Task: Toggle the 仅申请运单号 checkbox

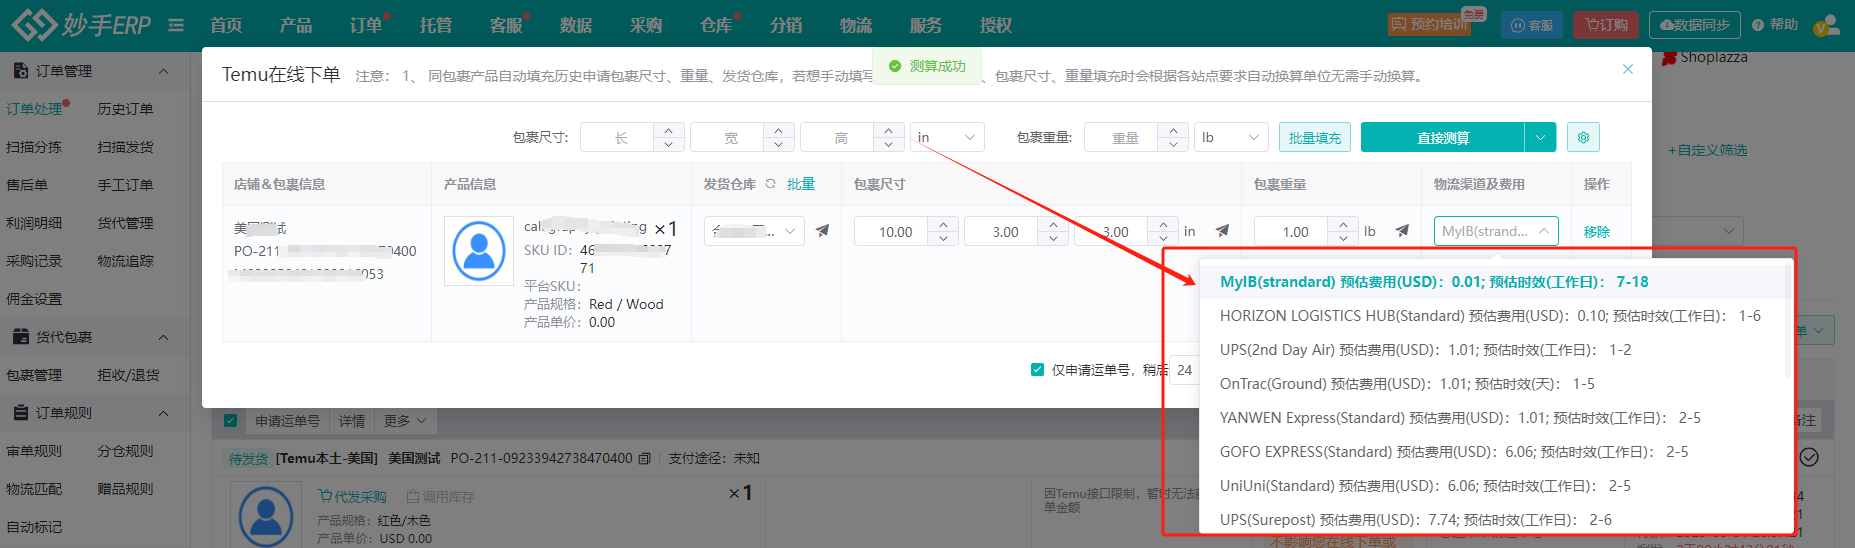Action: [x=1037, y=370]
